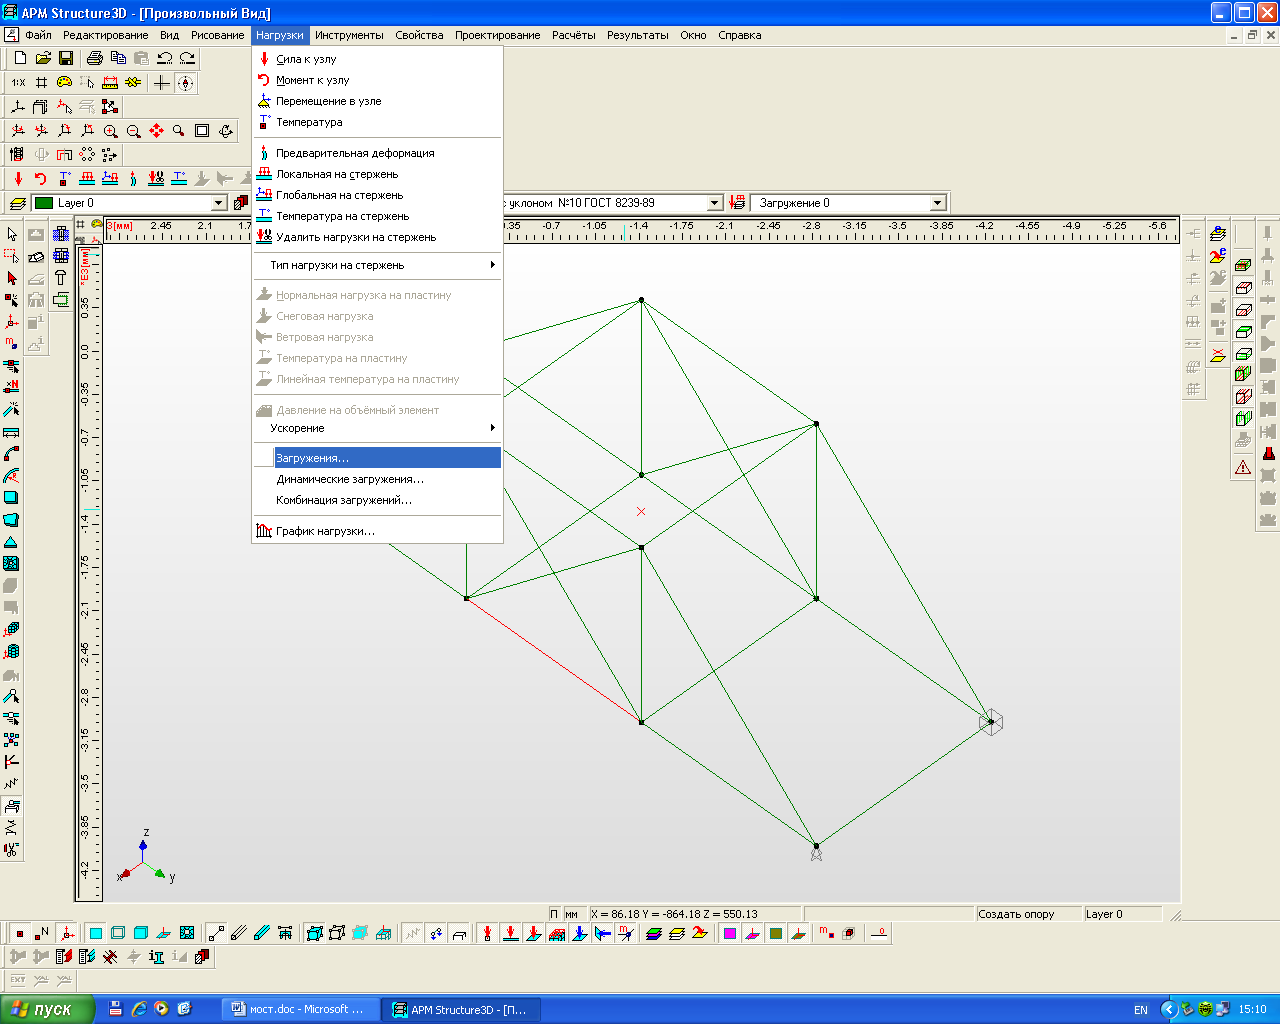Screen dimensions: 1280x1024
Task: Fit the model to window icon
Action: (x=202, y=131)
